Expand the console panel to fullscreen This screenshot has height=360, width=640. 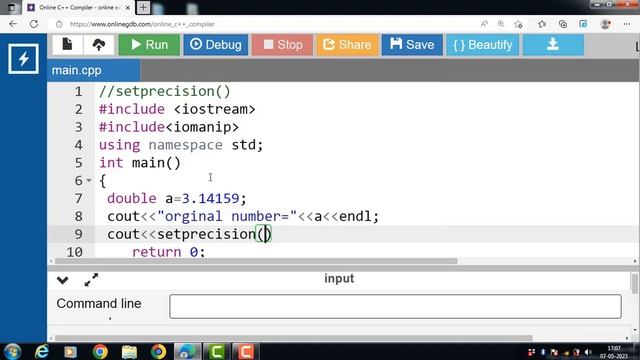(91, 280)
